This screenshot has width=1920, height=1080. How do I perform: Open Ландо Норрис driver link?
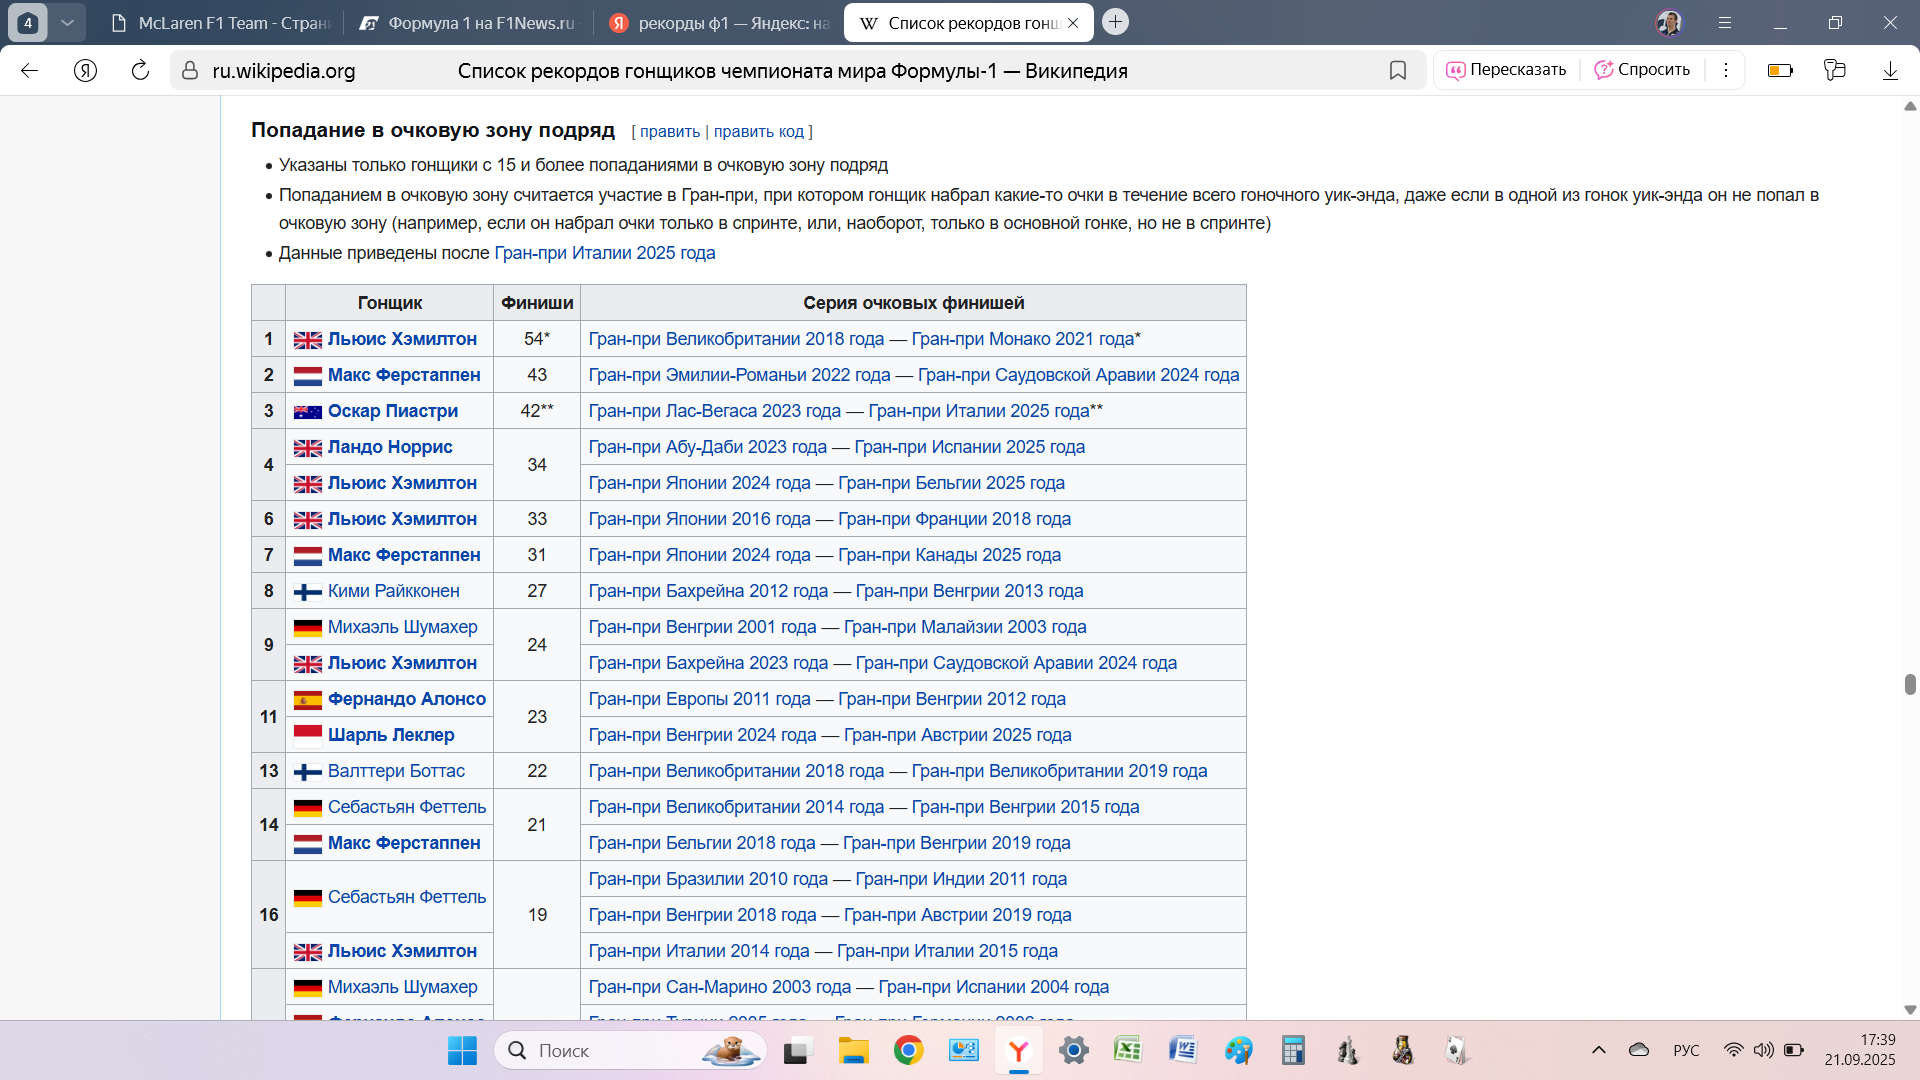pos(390,447)
